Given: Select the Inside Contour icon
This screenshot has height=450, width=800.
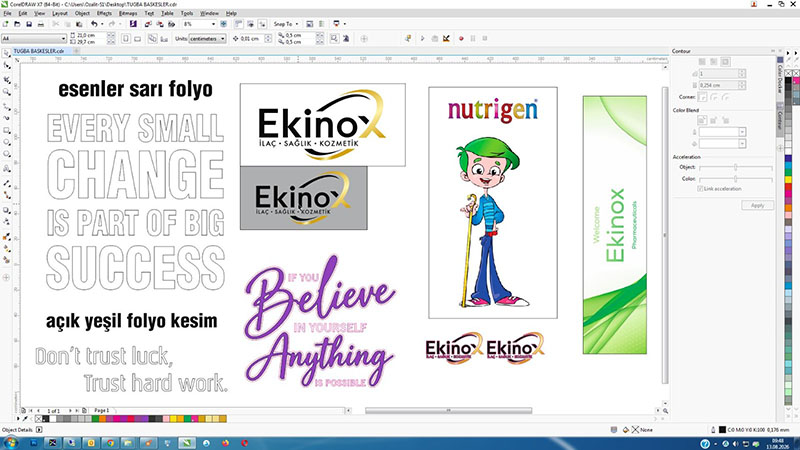Looking at the screenshot, I should click(714, 62).
